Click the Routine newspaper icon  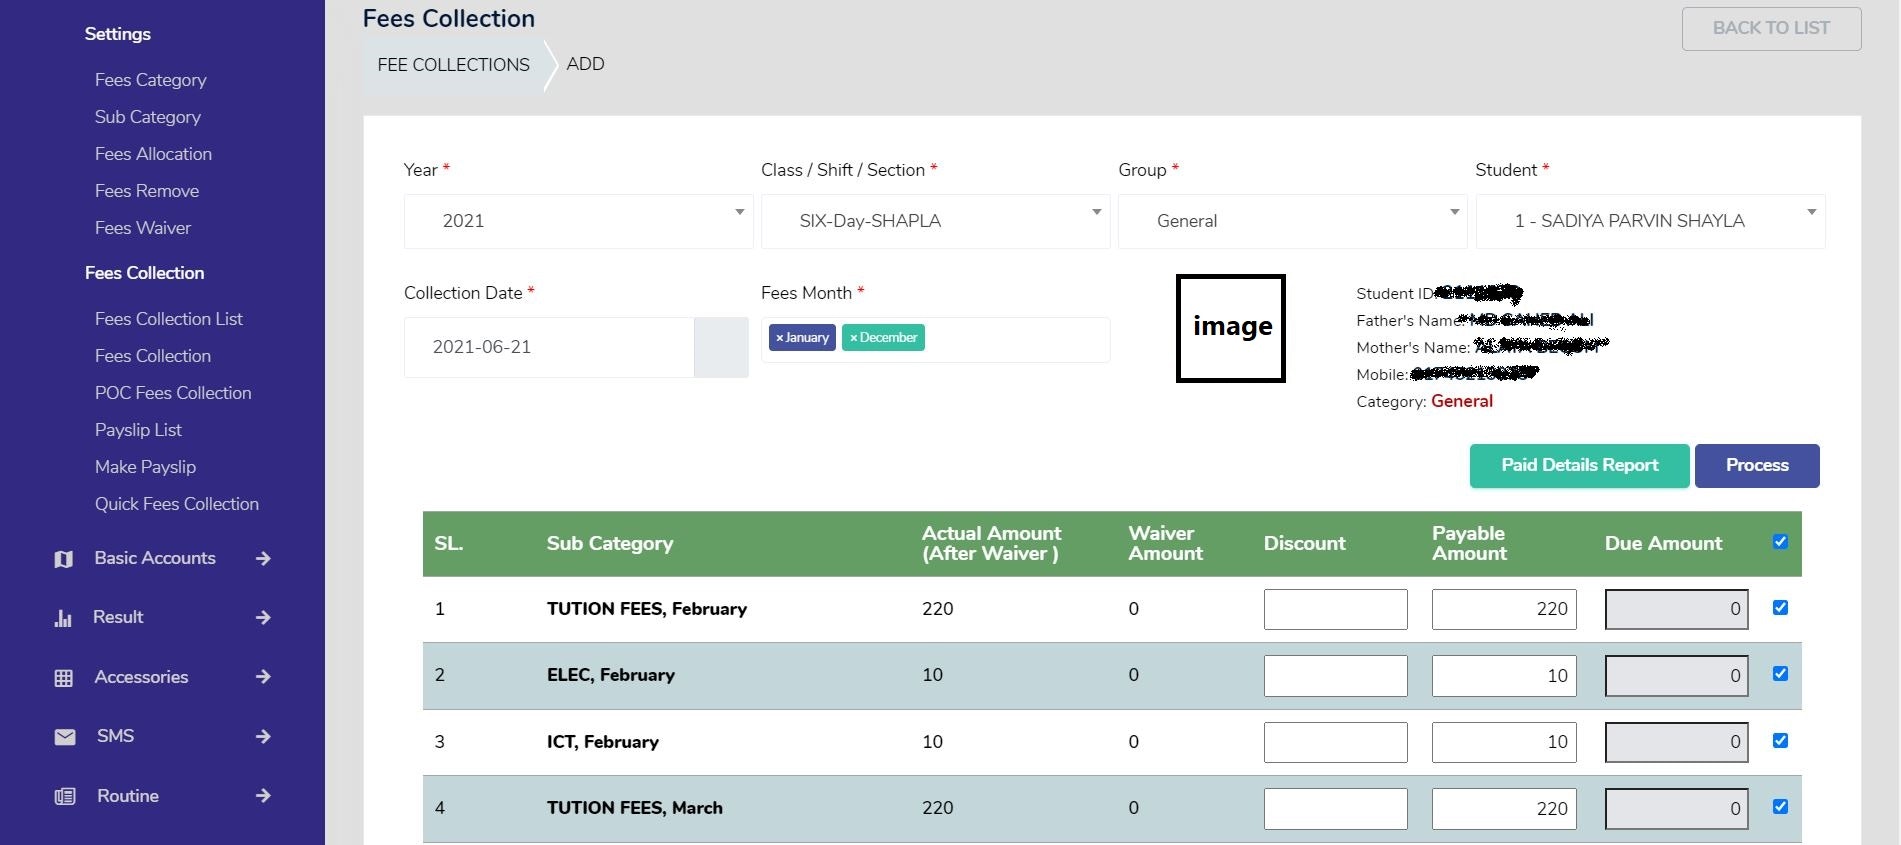pyautogui.click(x=65, y=796)
